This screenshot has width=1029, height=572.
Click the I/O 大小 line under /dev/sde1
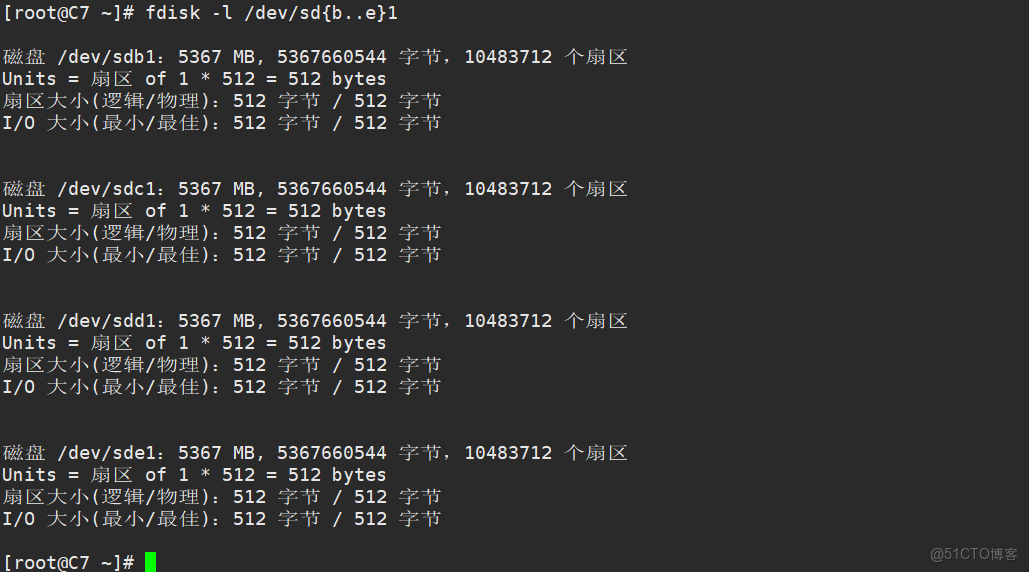221,519
